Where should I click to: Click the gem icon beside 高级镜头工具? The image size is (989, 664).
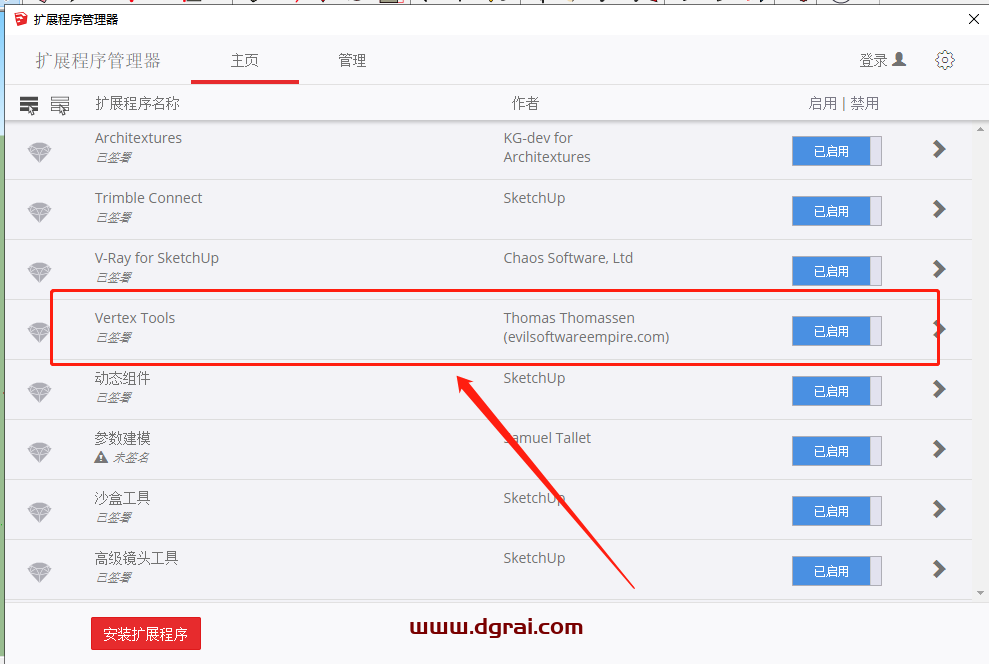39,571
